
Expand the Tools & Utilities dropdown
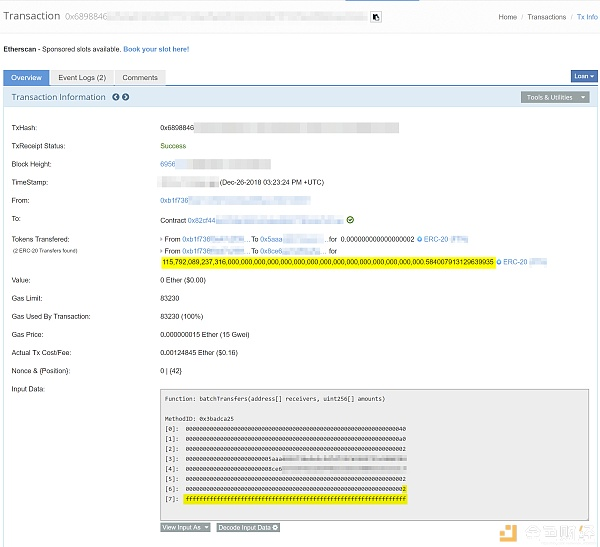[x=555, y=97]
